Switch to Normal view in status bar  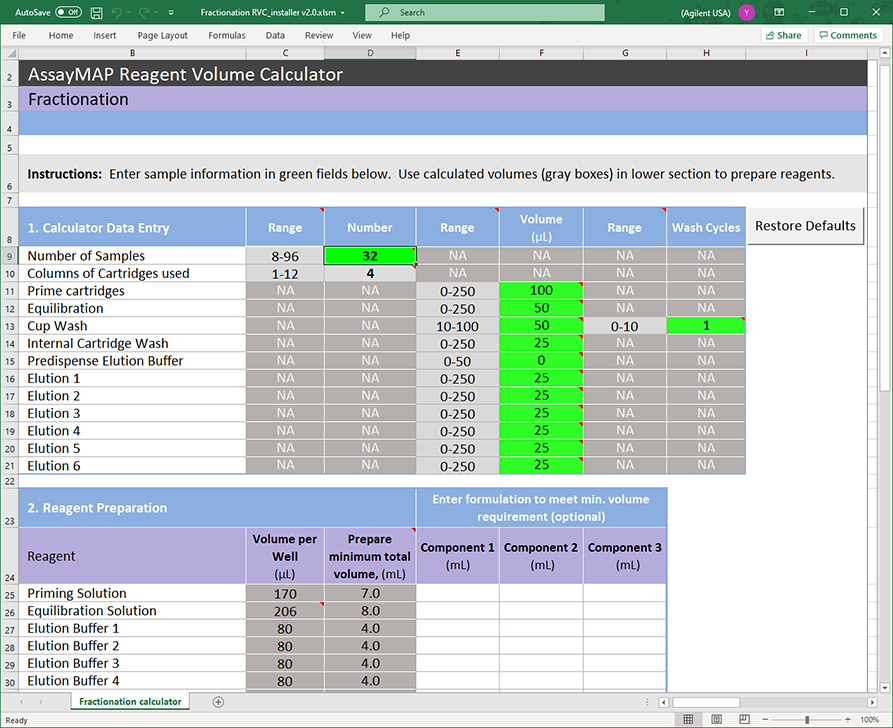pos(688,719)
